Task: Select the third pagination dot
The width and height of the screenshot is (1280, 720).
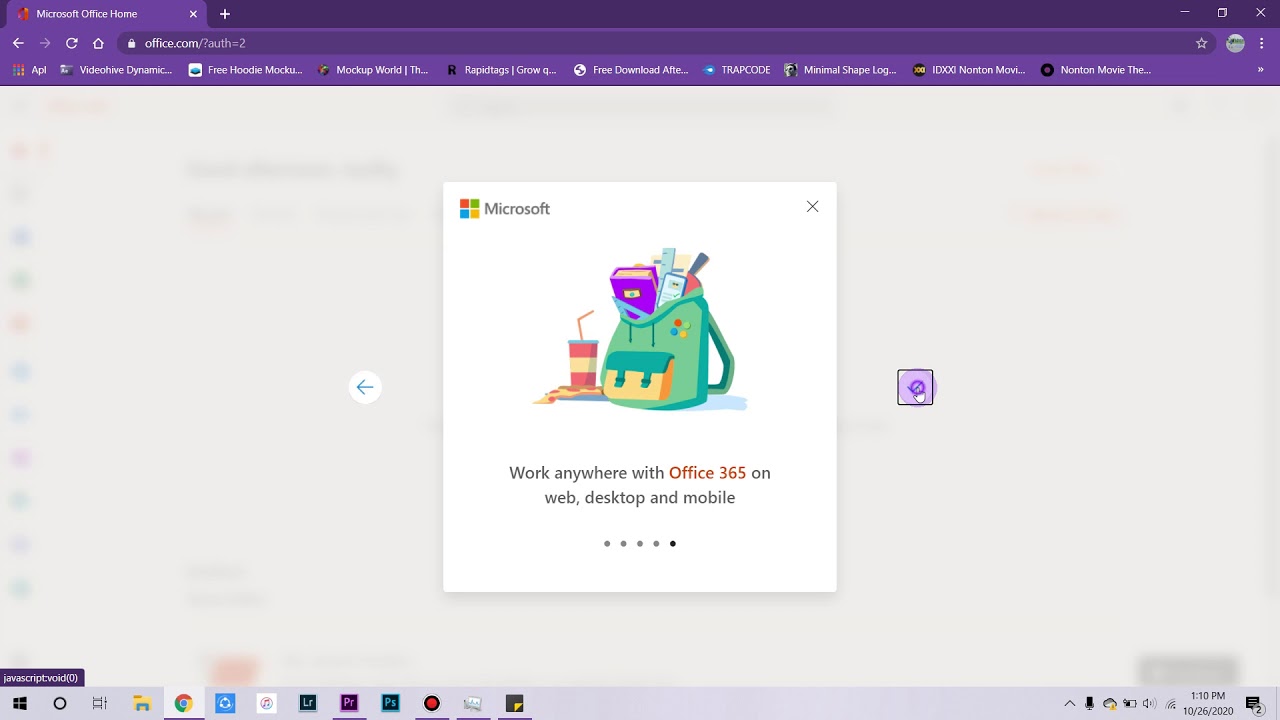Action: 640,544
